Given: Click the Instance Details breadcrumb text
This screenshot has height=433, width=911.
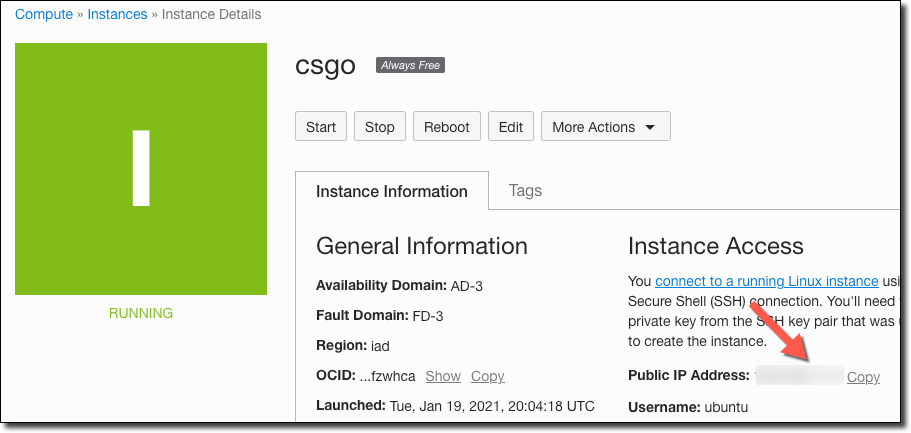Looking at the screenshot, I should (211, 15).
